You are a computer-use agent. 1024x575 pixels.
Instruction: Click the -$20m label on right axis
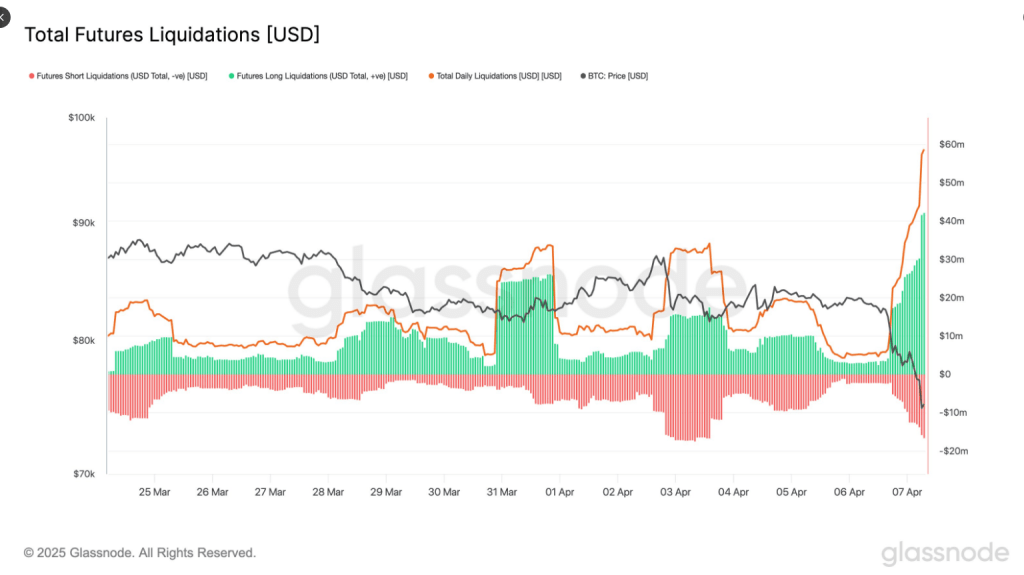pyautogui.click(x=953, y=451)
